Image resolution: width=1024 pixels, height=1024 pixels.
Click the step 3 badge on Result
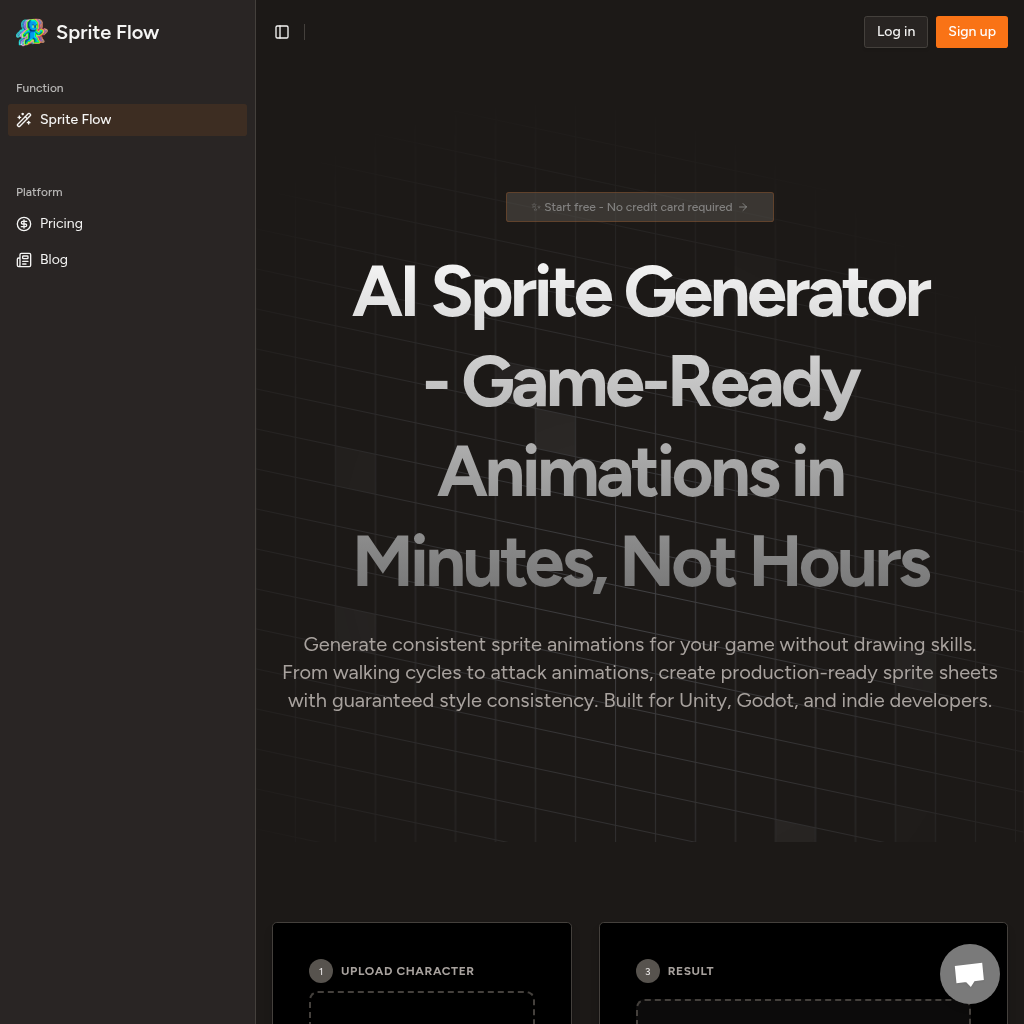point(647,971)
